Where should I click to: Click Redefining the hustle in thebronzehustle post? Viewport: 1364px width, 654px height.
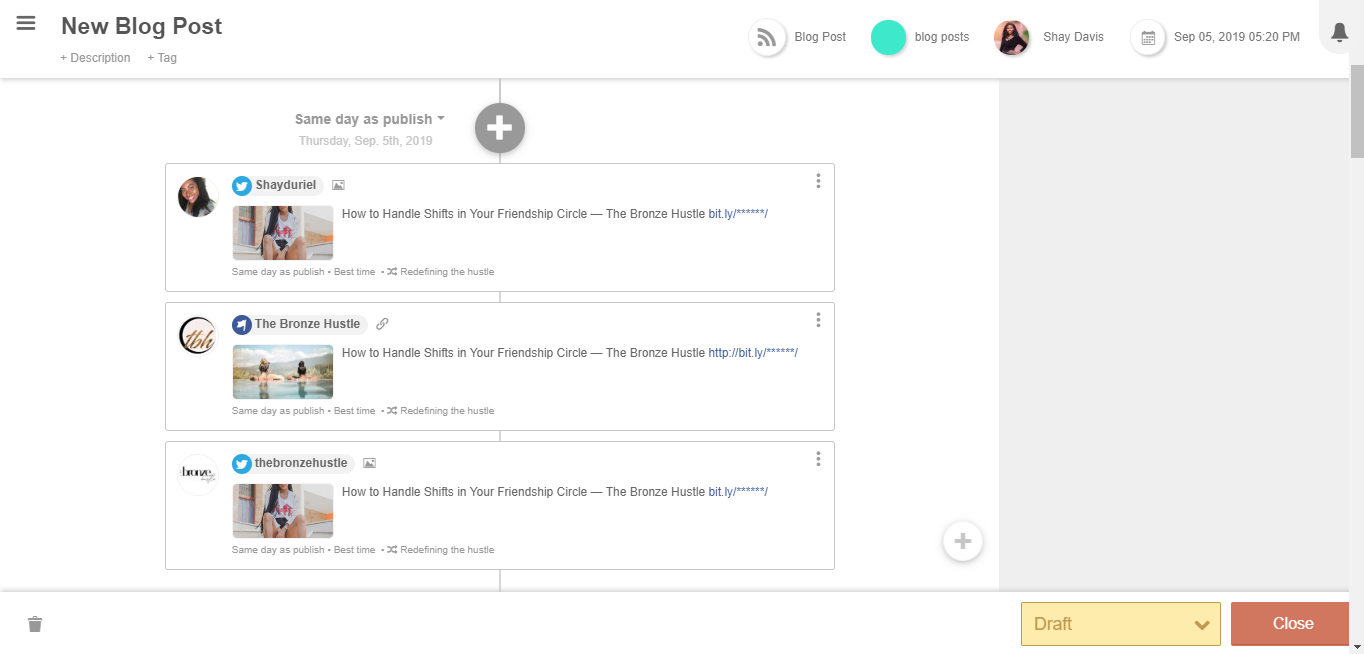tap(447, 550)
